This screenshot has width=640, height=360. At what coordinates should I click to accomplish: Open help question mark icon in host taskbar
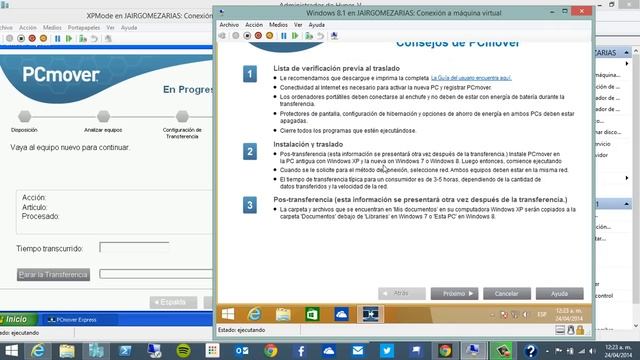(530, 351)
